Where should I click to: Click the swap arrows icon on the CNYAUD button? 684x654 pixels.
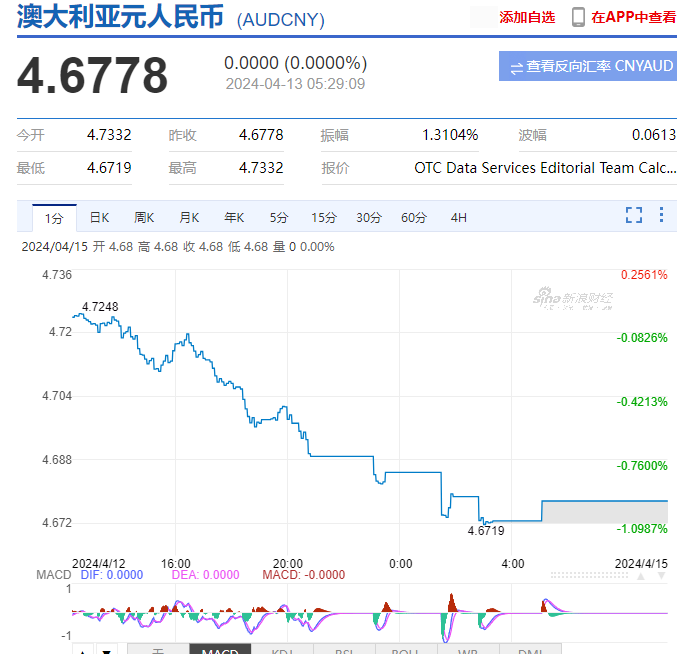(x=516, y=67)
